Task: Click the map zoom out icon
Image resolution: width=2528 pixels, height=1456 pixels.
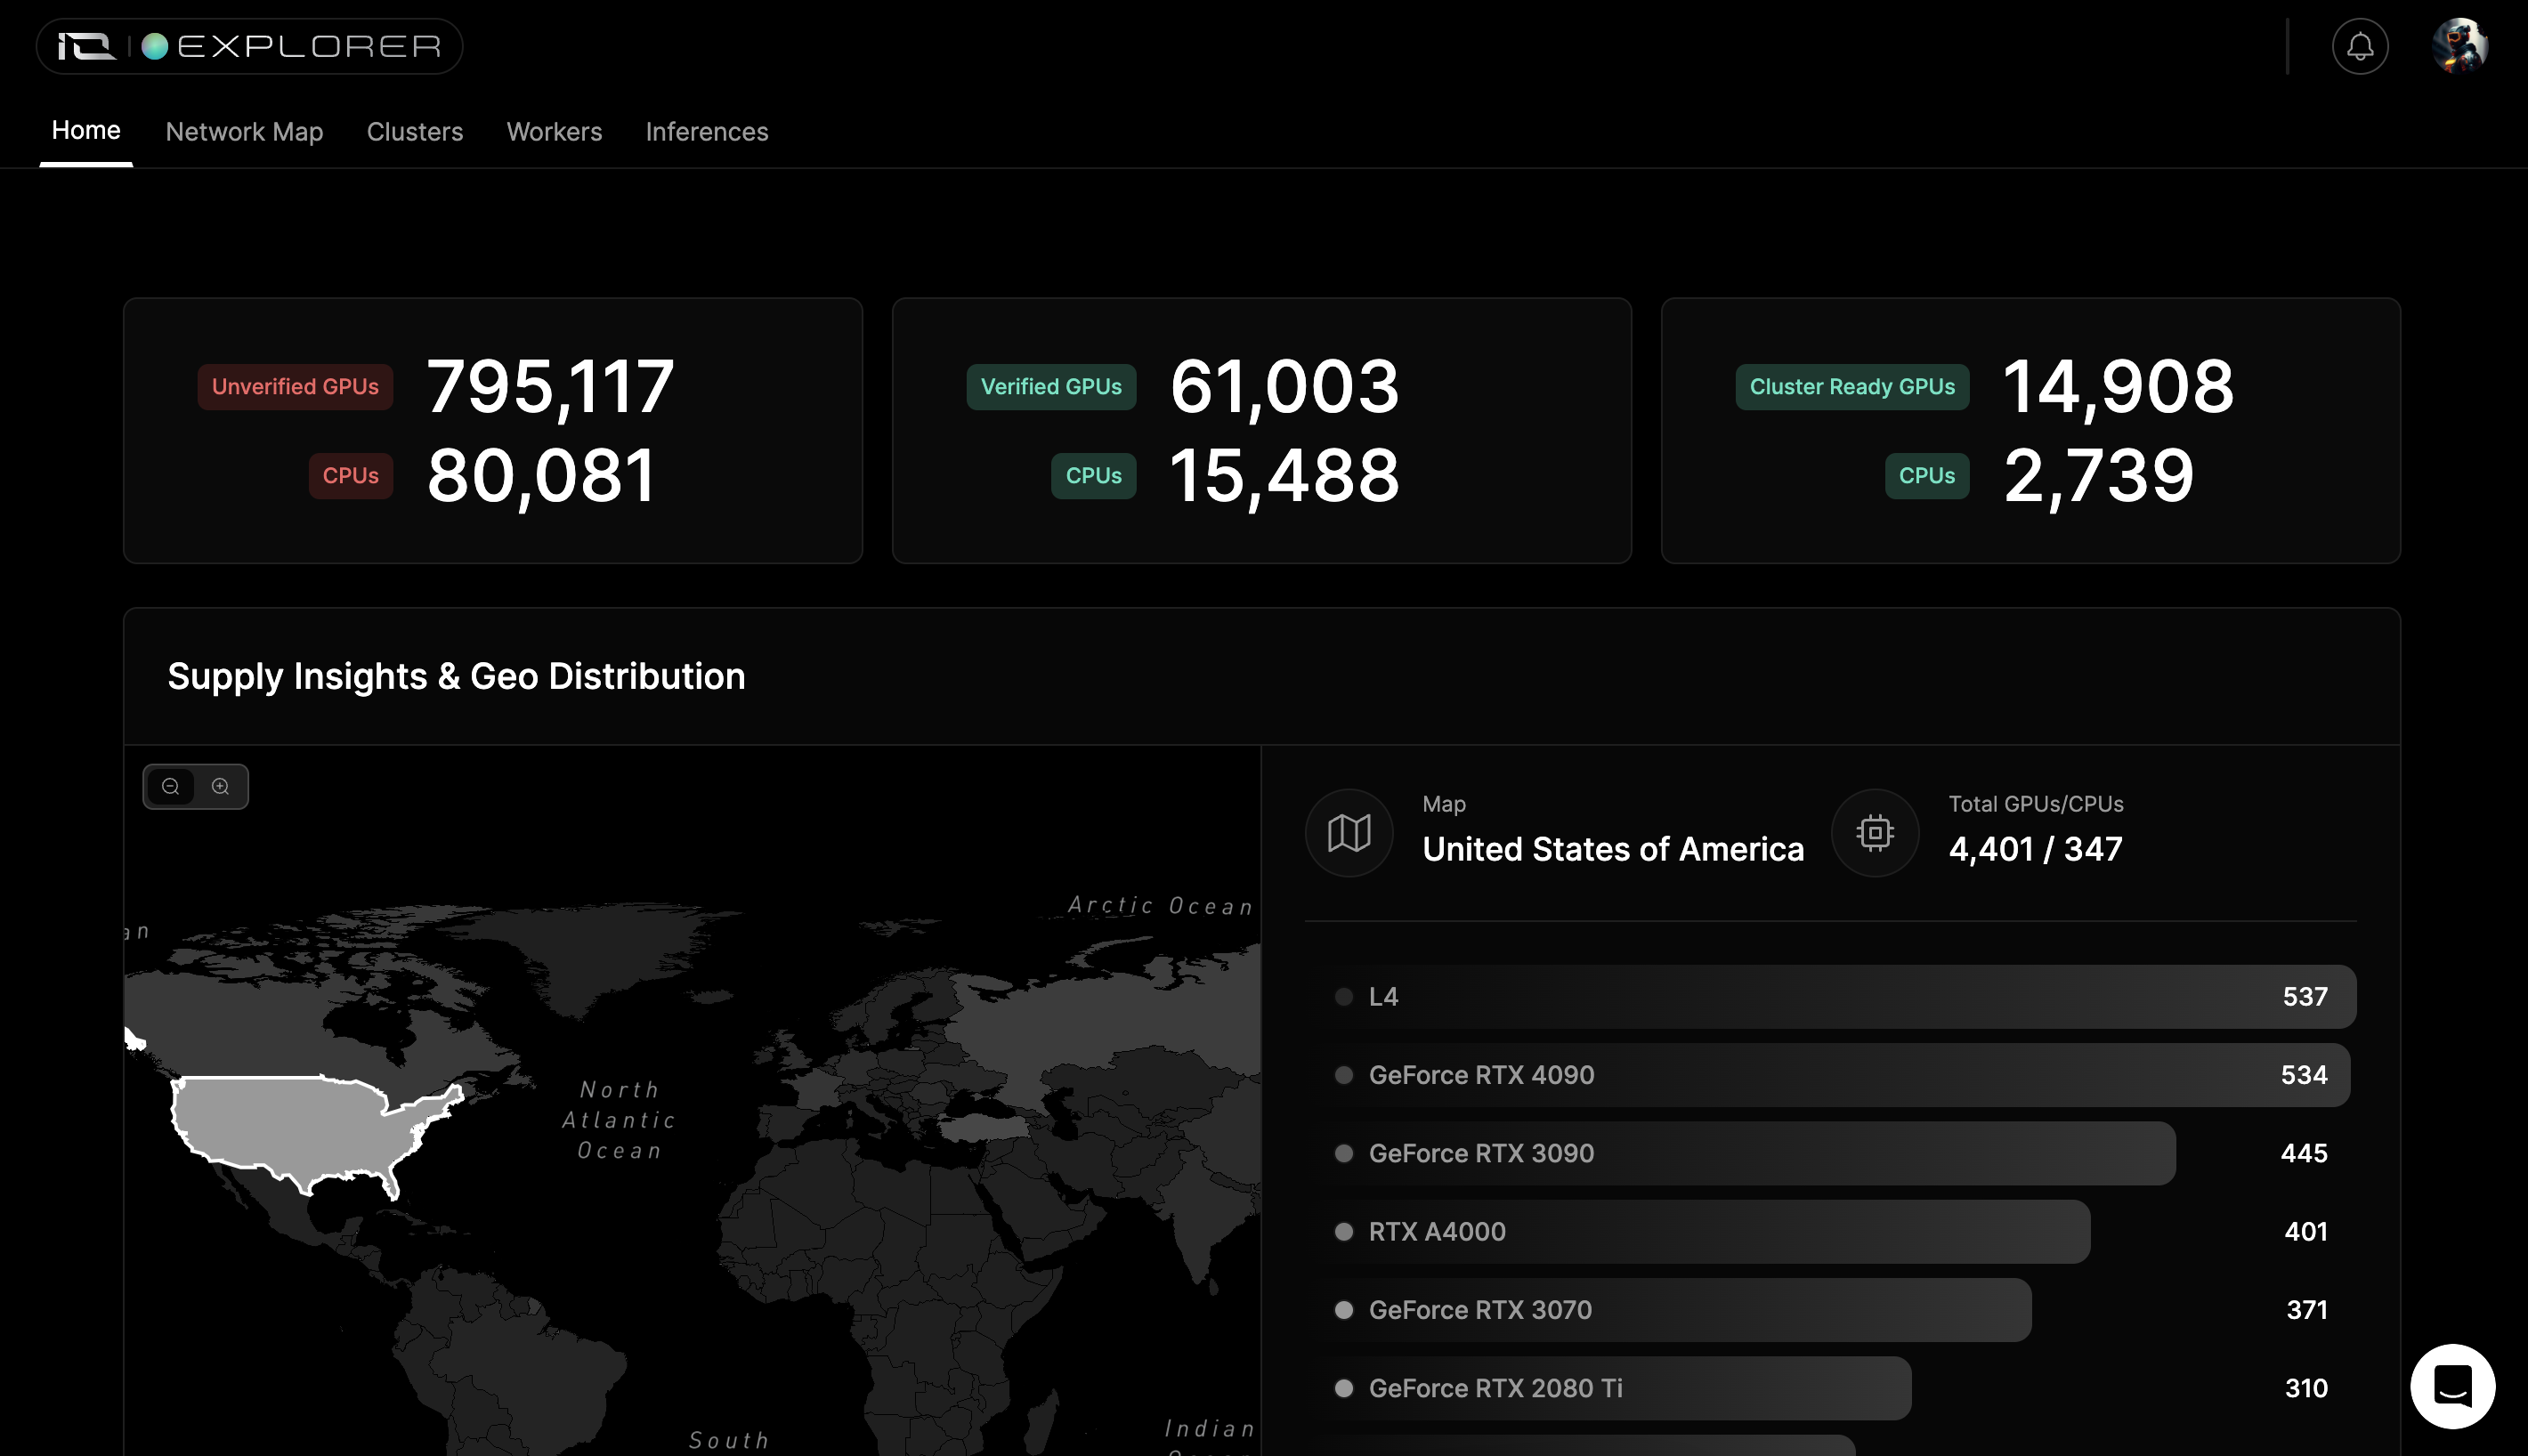Action: [x=171, y=786]
